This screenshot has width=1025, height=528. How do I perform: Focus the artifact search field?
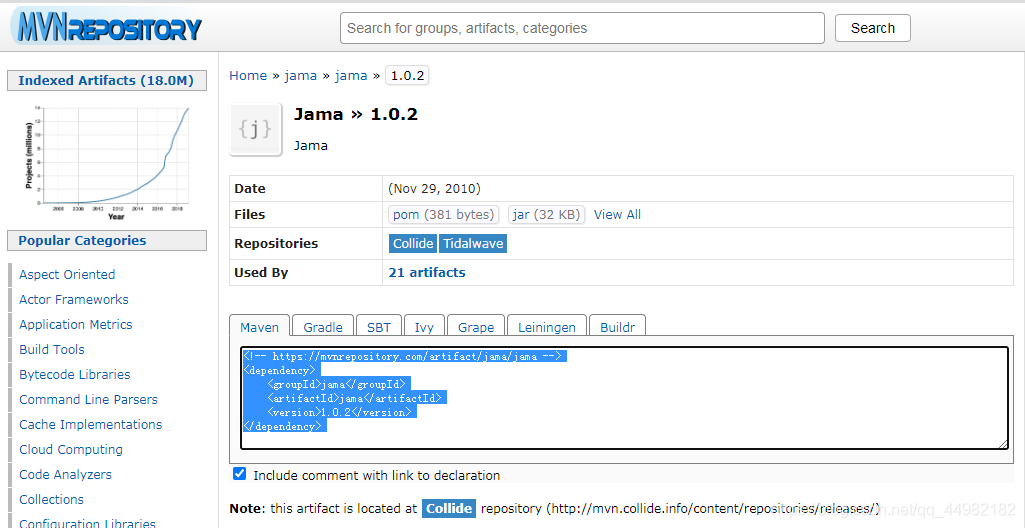click(x=582, y=28)
